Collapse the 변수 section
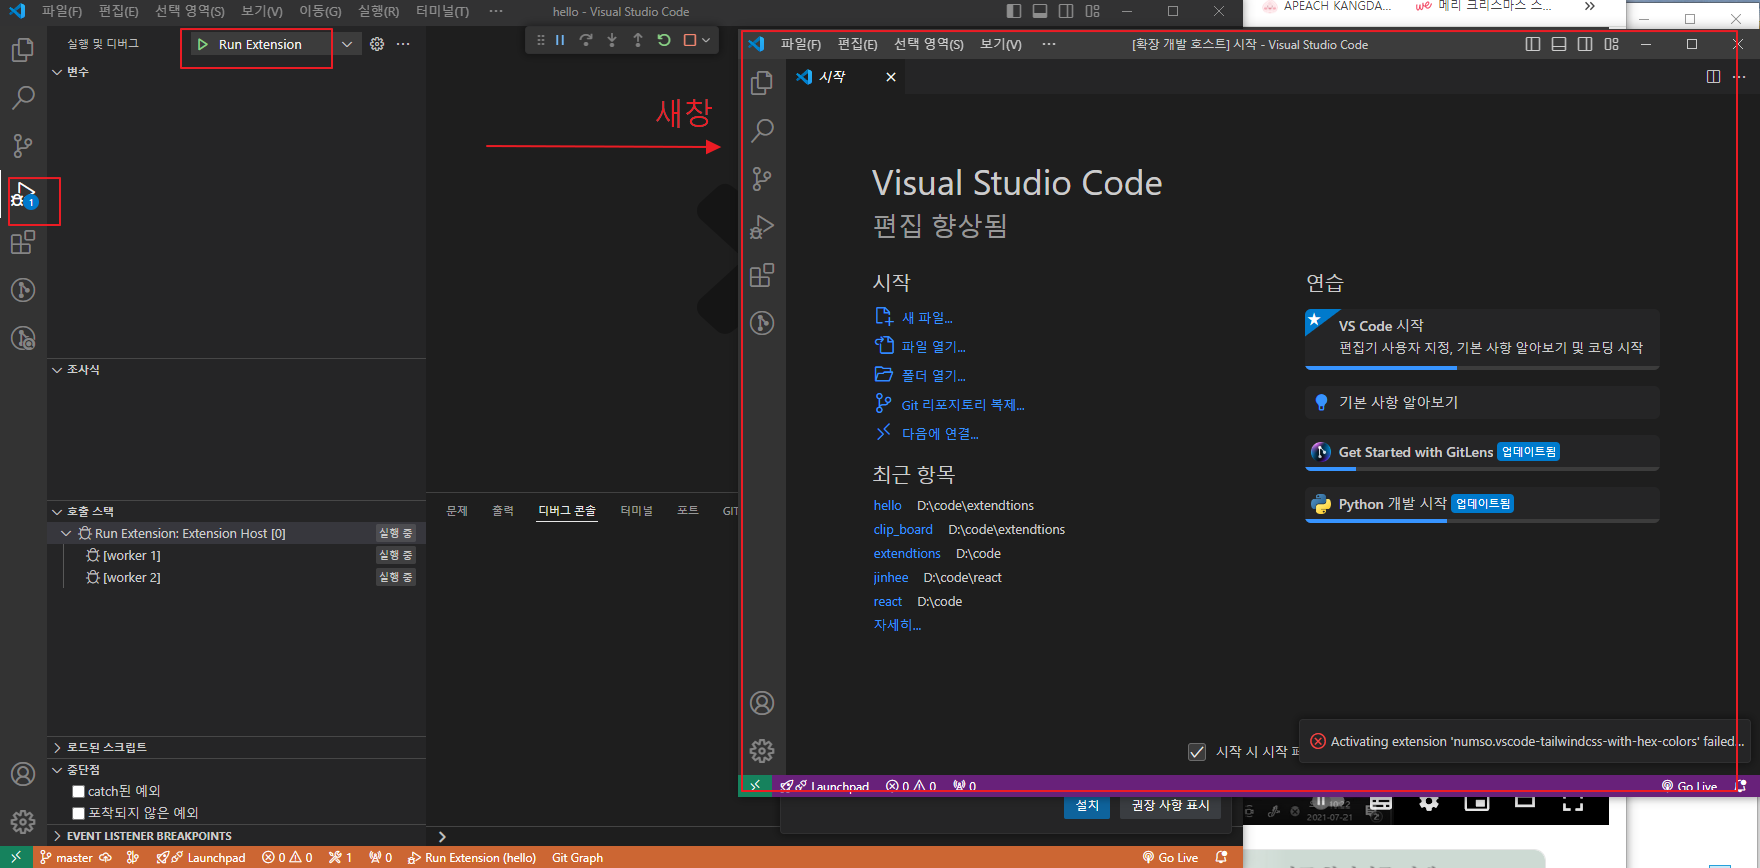Viewport: 1760px width, 868px height. coord(236,72)
